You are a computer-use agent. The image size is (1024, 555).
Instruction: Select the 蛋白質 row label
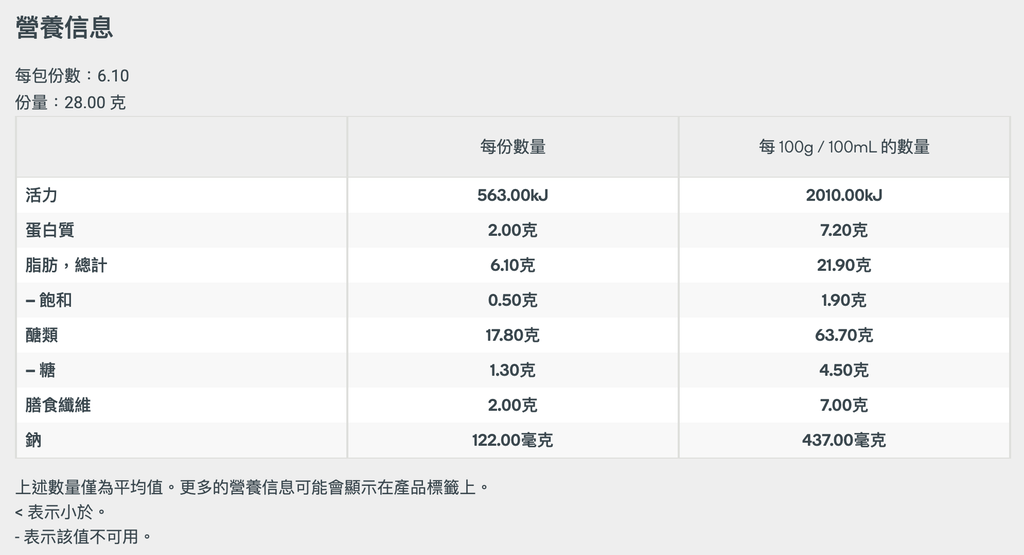click(50, 230)
